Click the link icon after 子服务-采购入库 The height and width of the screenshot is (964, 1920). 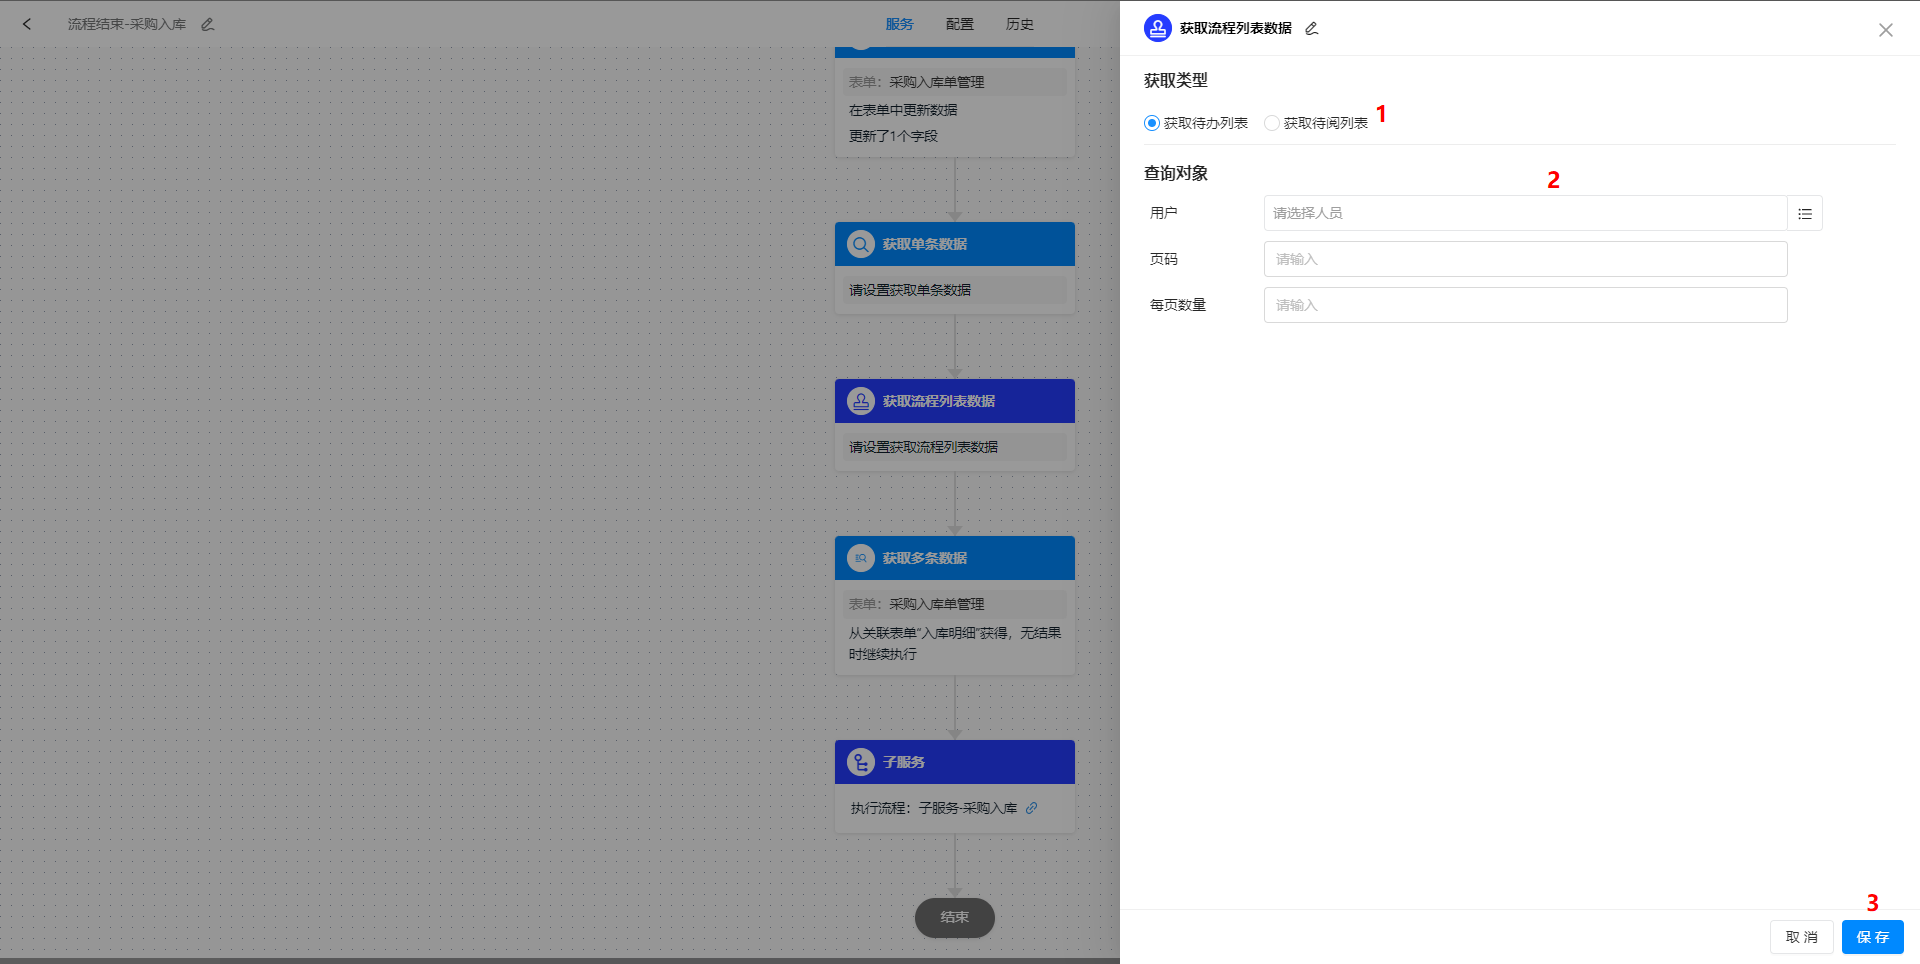tap(1033, 808)
